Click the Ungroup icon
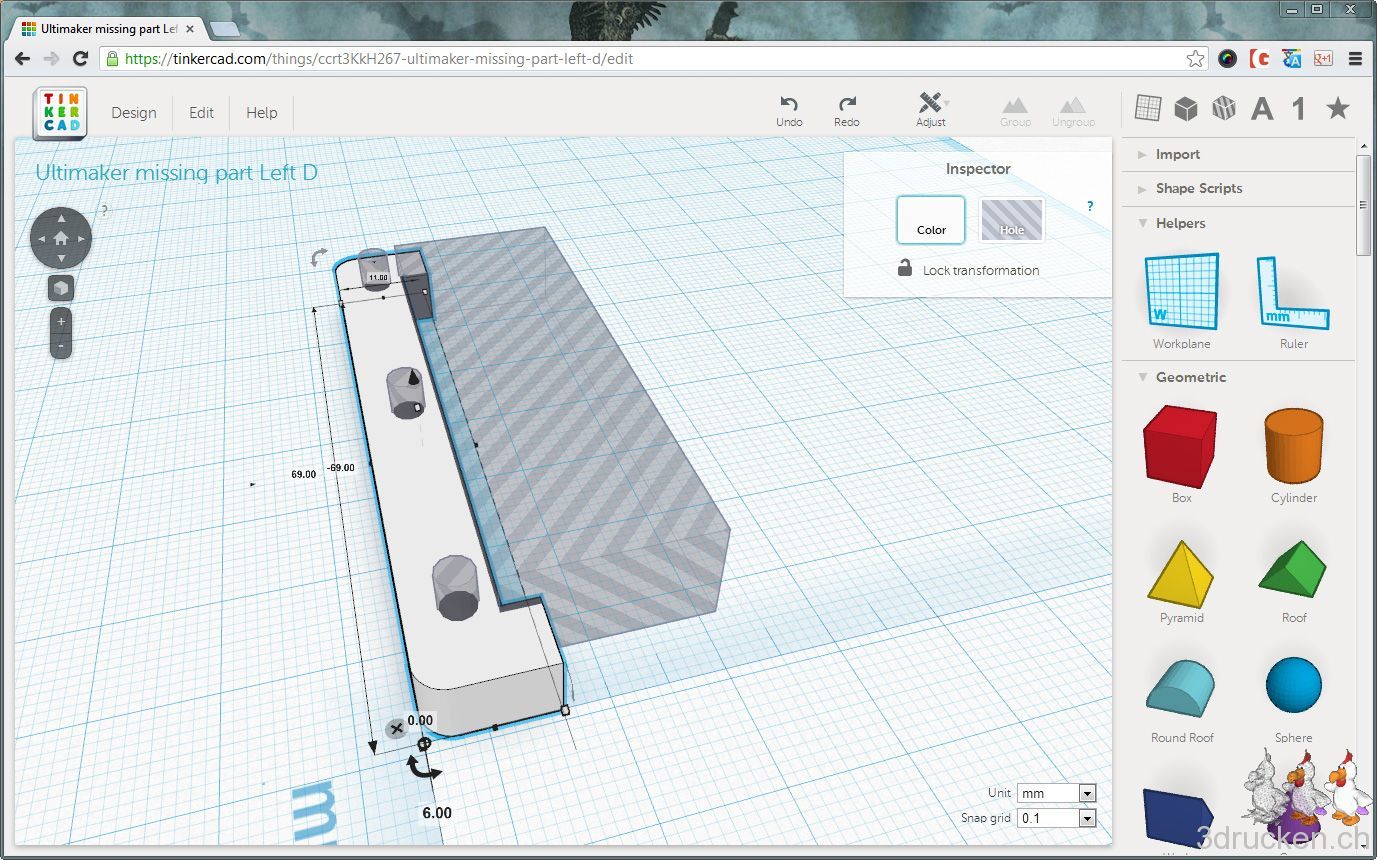Screen dimensions: 1377x860 point(1073,111)
